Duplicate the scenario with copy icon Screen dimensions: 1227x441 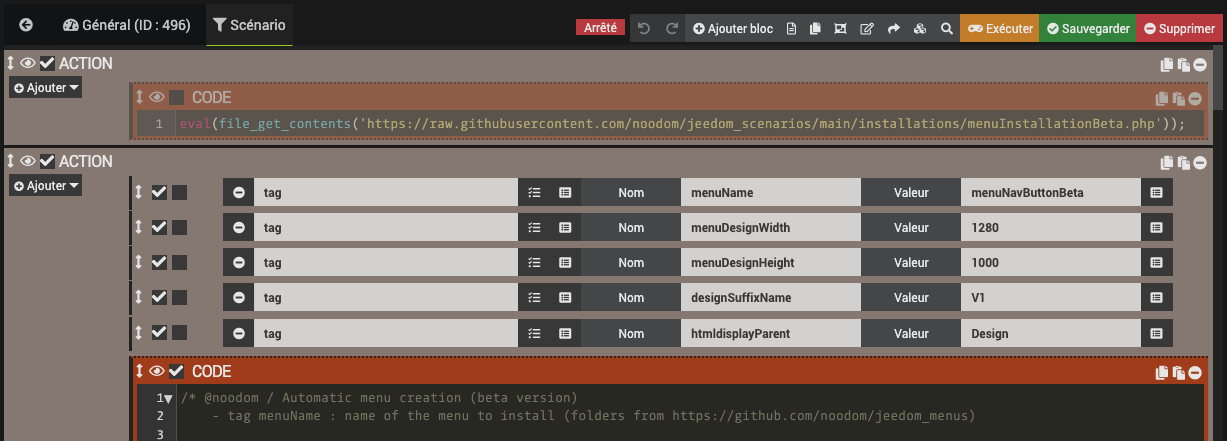point(815,29)
